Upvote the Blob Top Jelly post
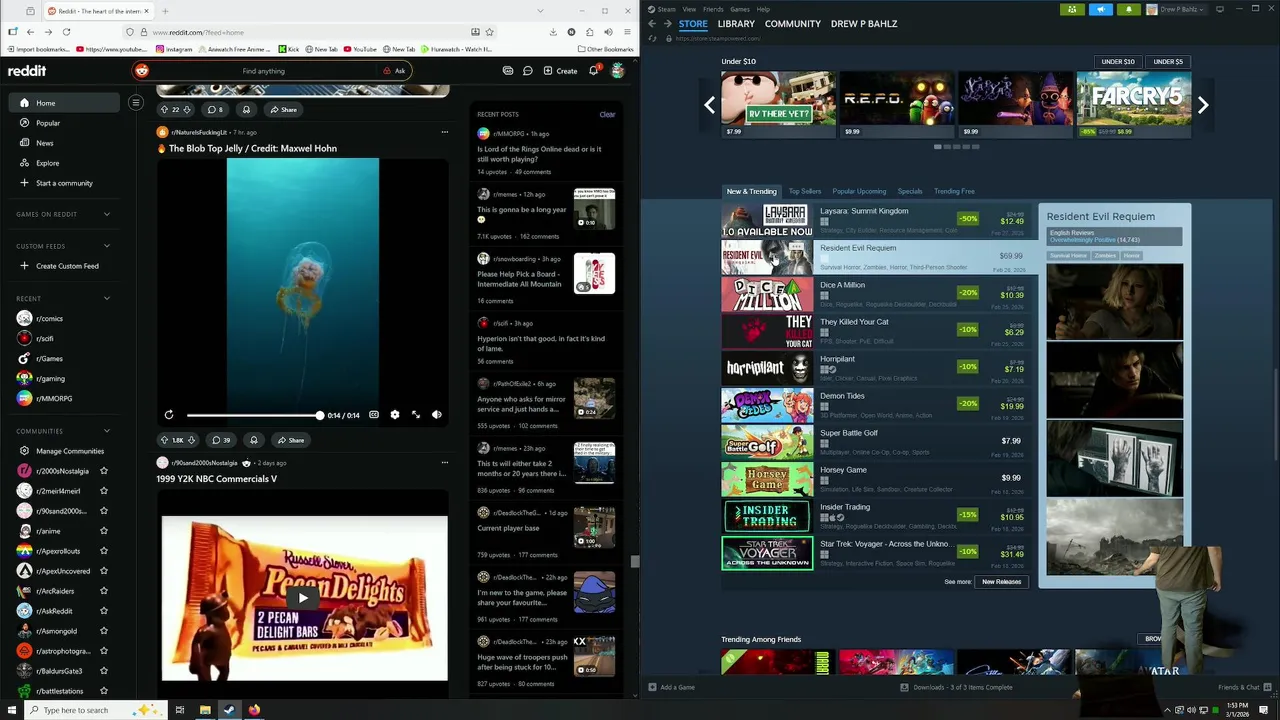 point(165,440)
